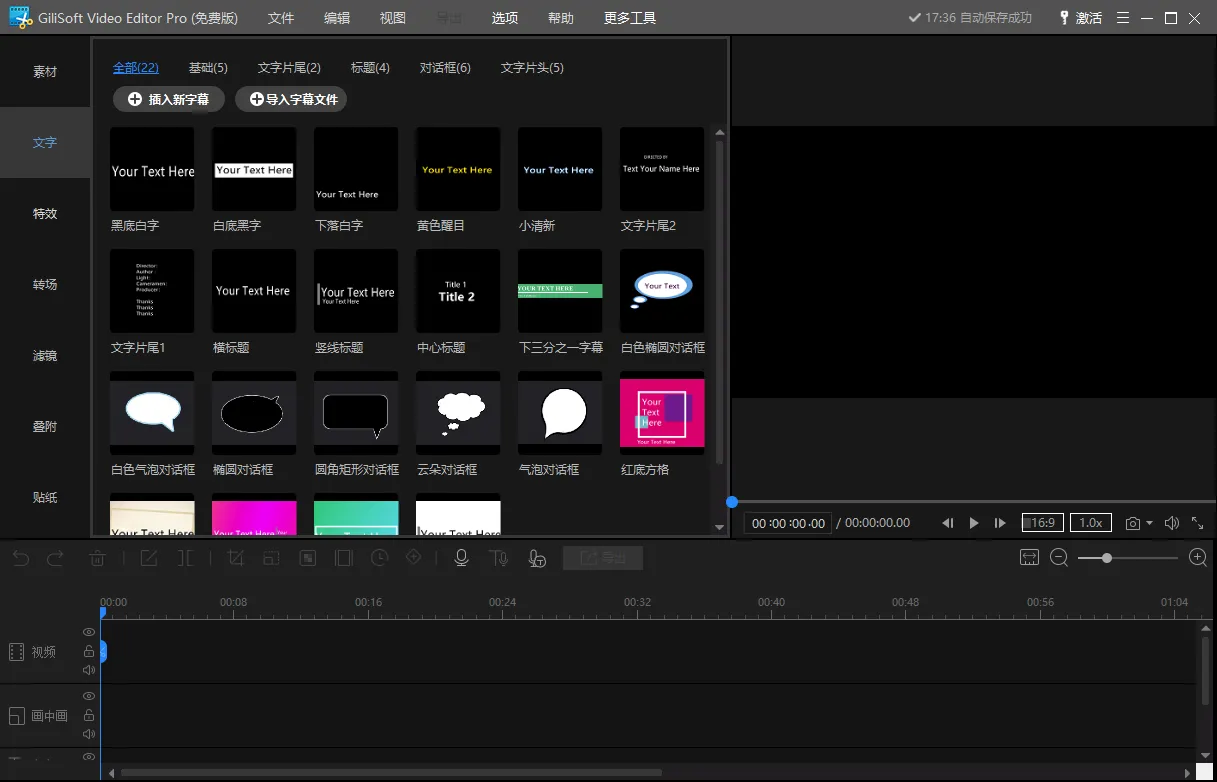Click the 插入新字幕 button

[169, 99]
